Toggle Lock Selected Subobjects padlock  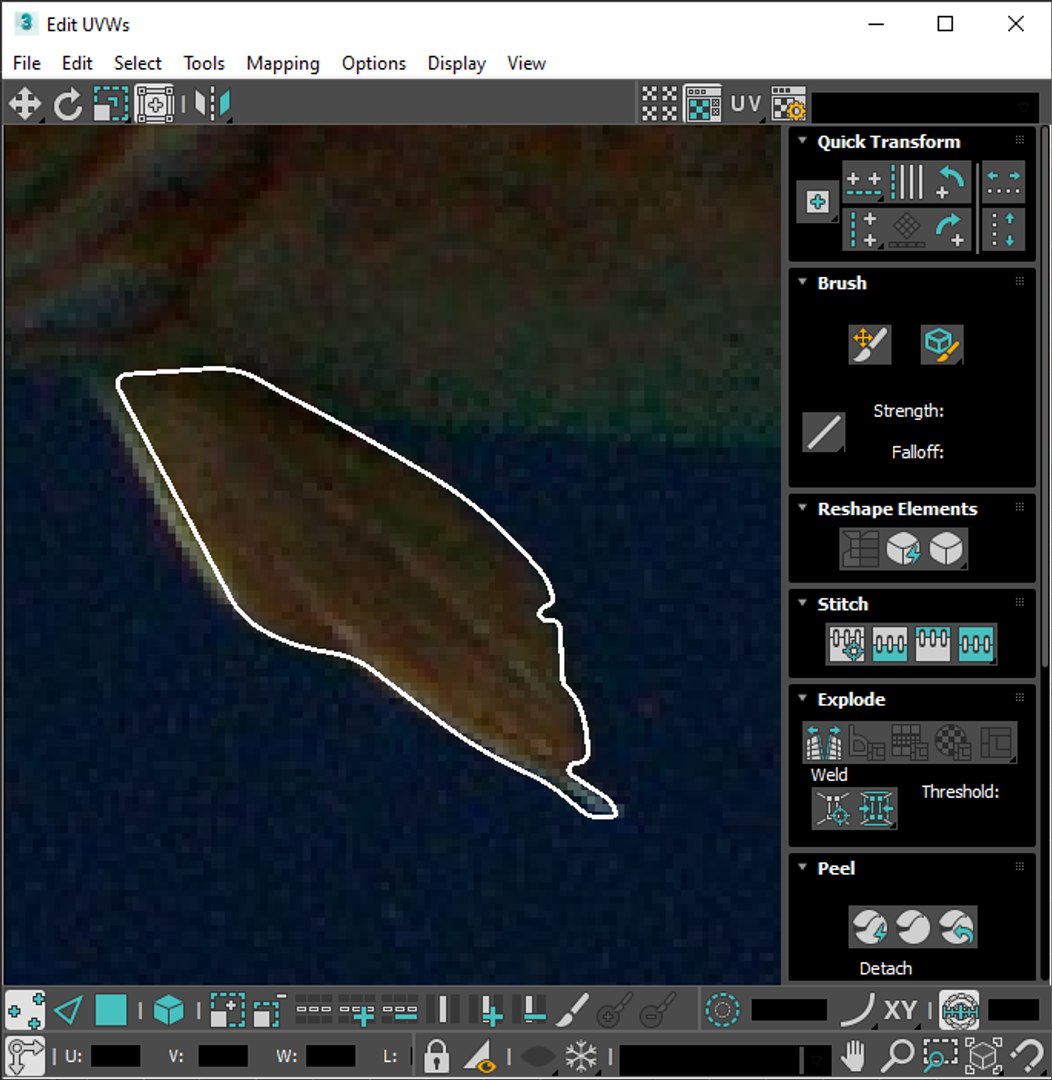(436, 1055)
